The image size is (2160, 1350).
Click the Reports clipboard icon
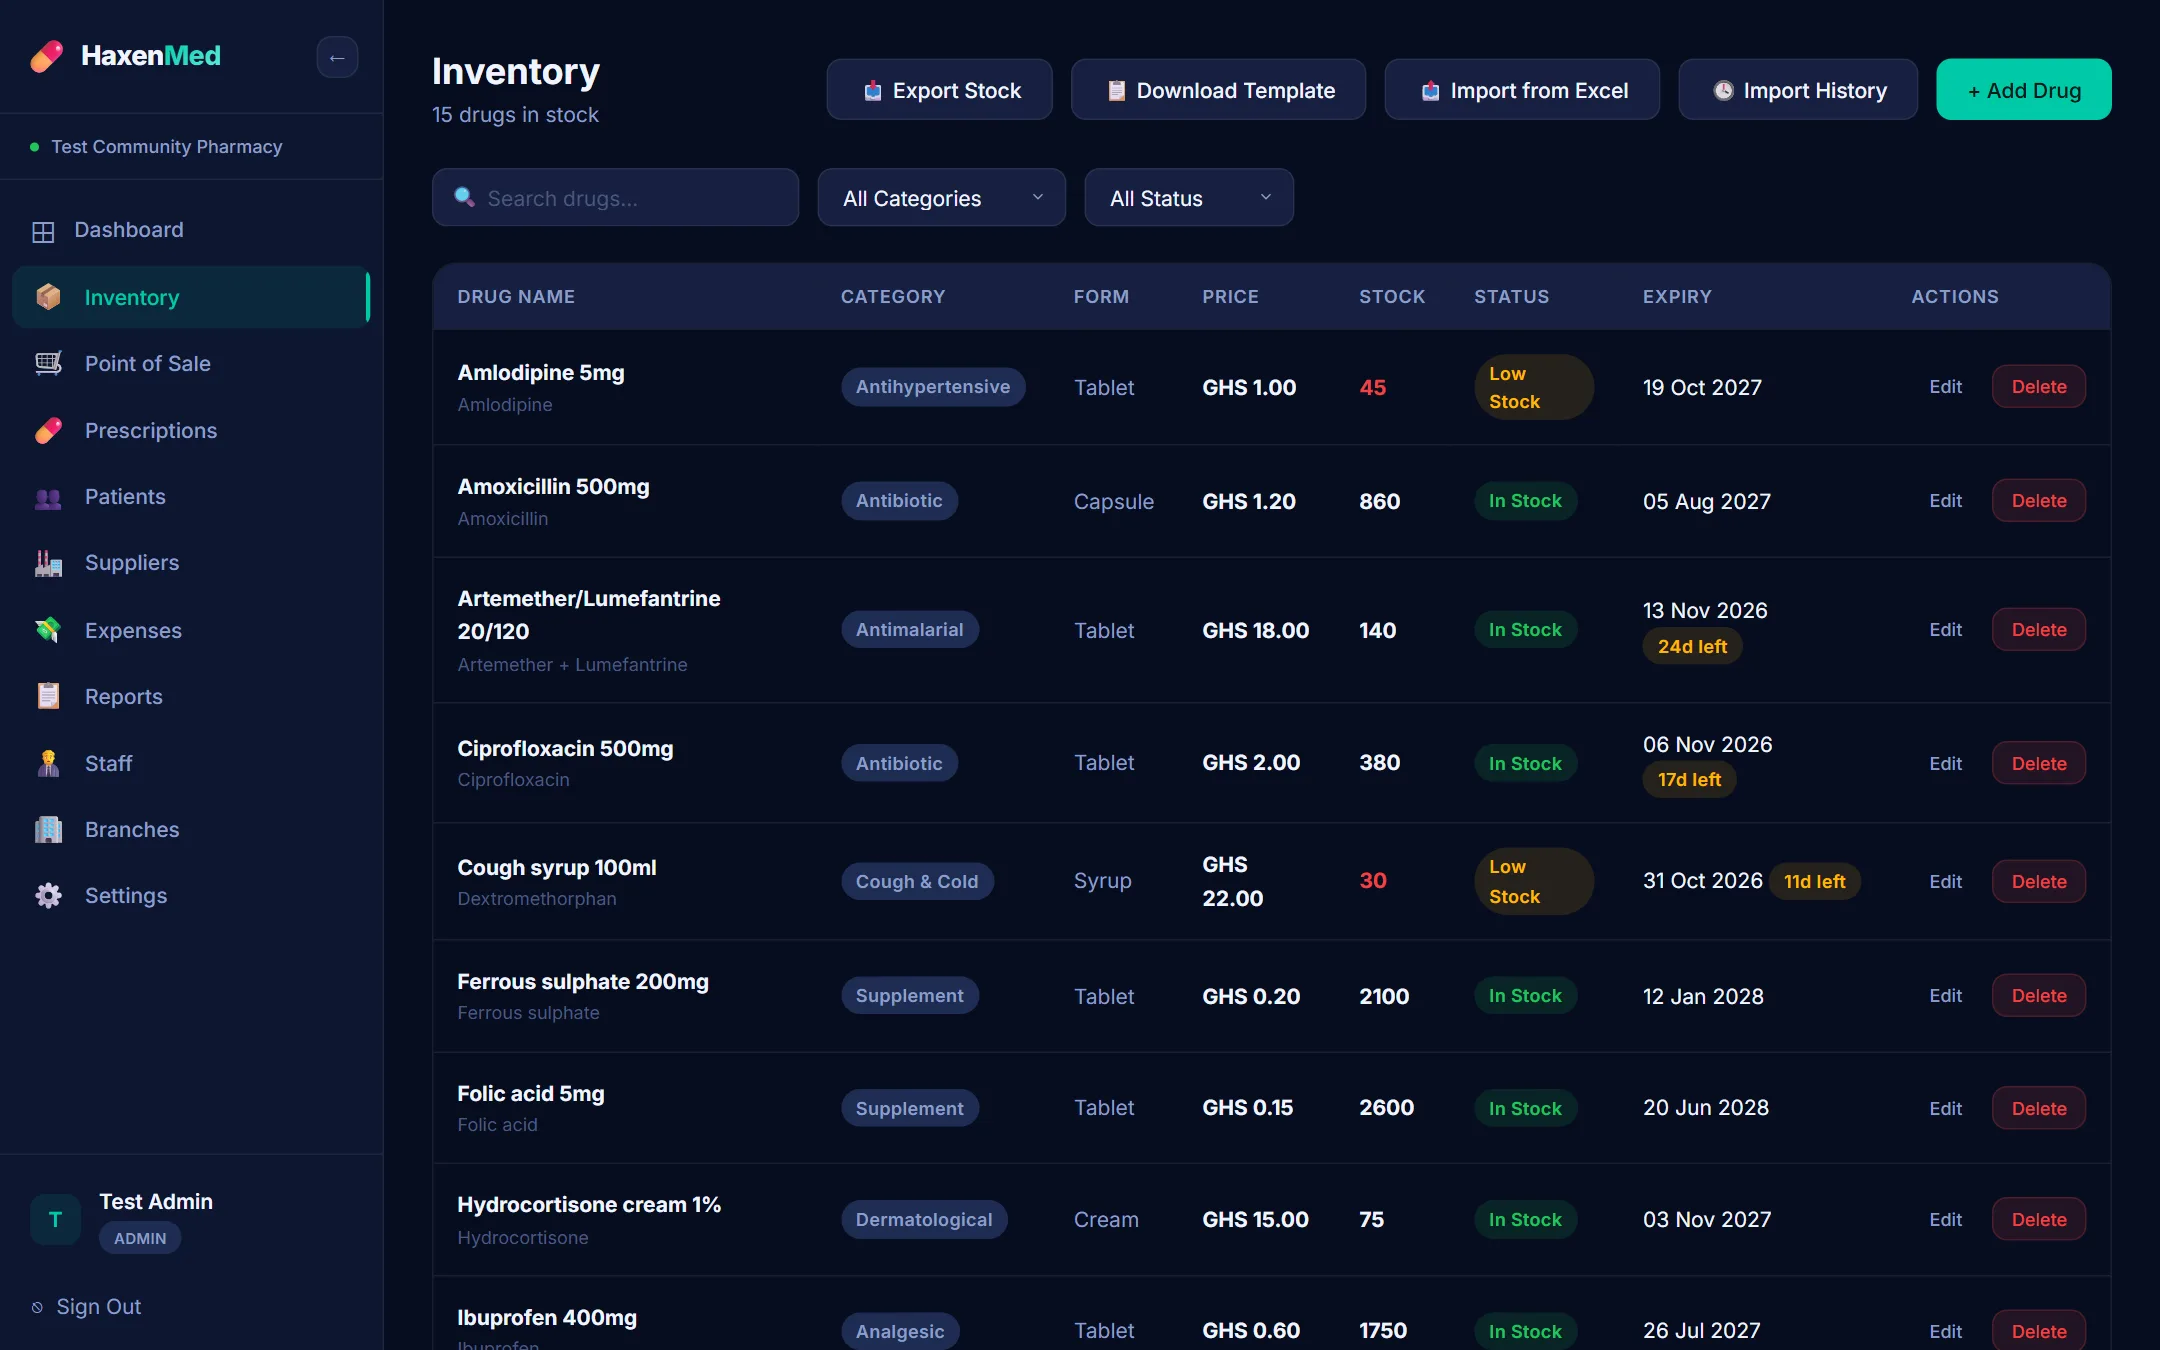pos(48,696)
